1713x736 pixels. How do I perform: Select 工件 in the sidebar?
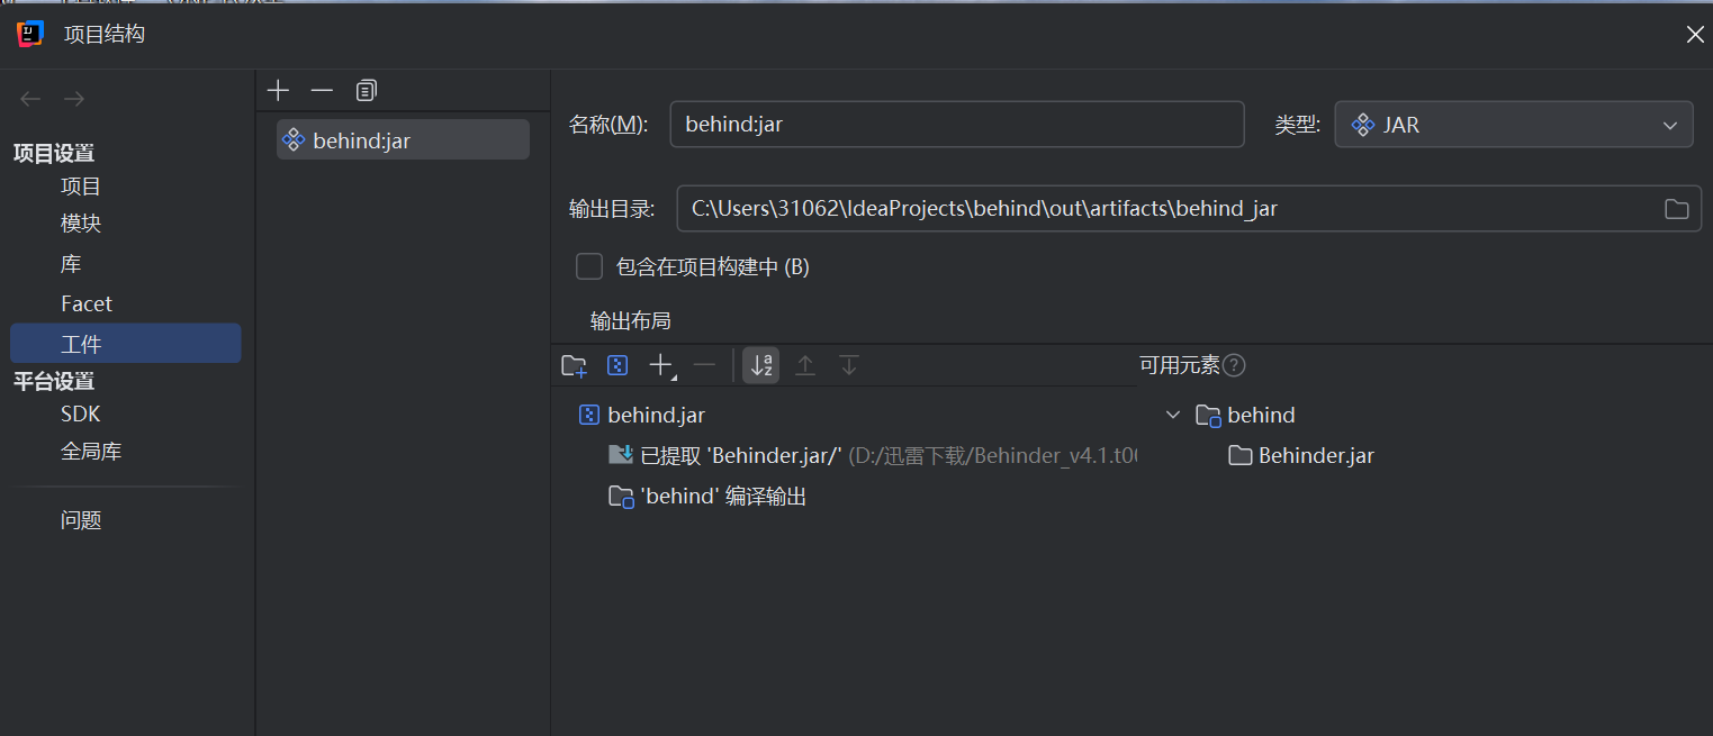125,344
